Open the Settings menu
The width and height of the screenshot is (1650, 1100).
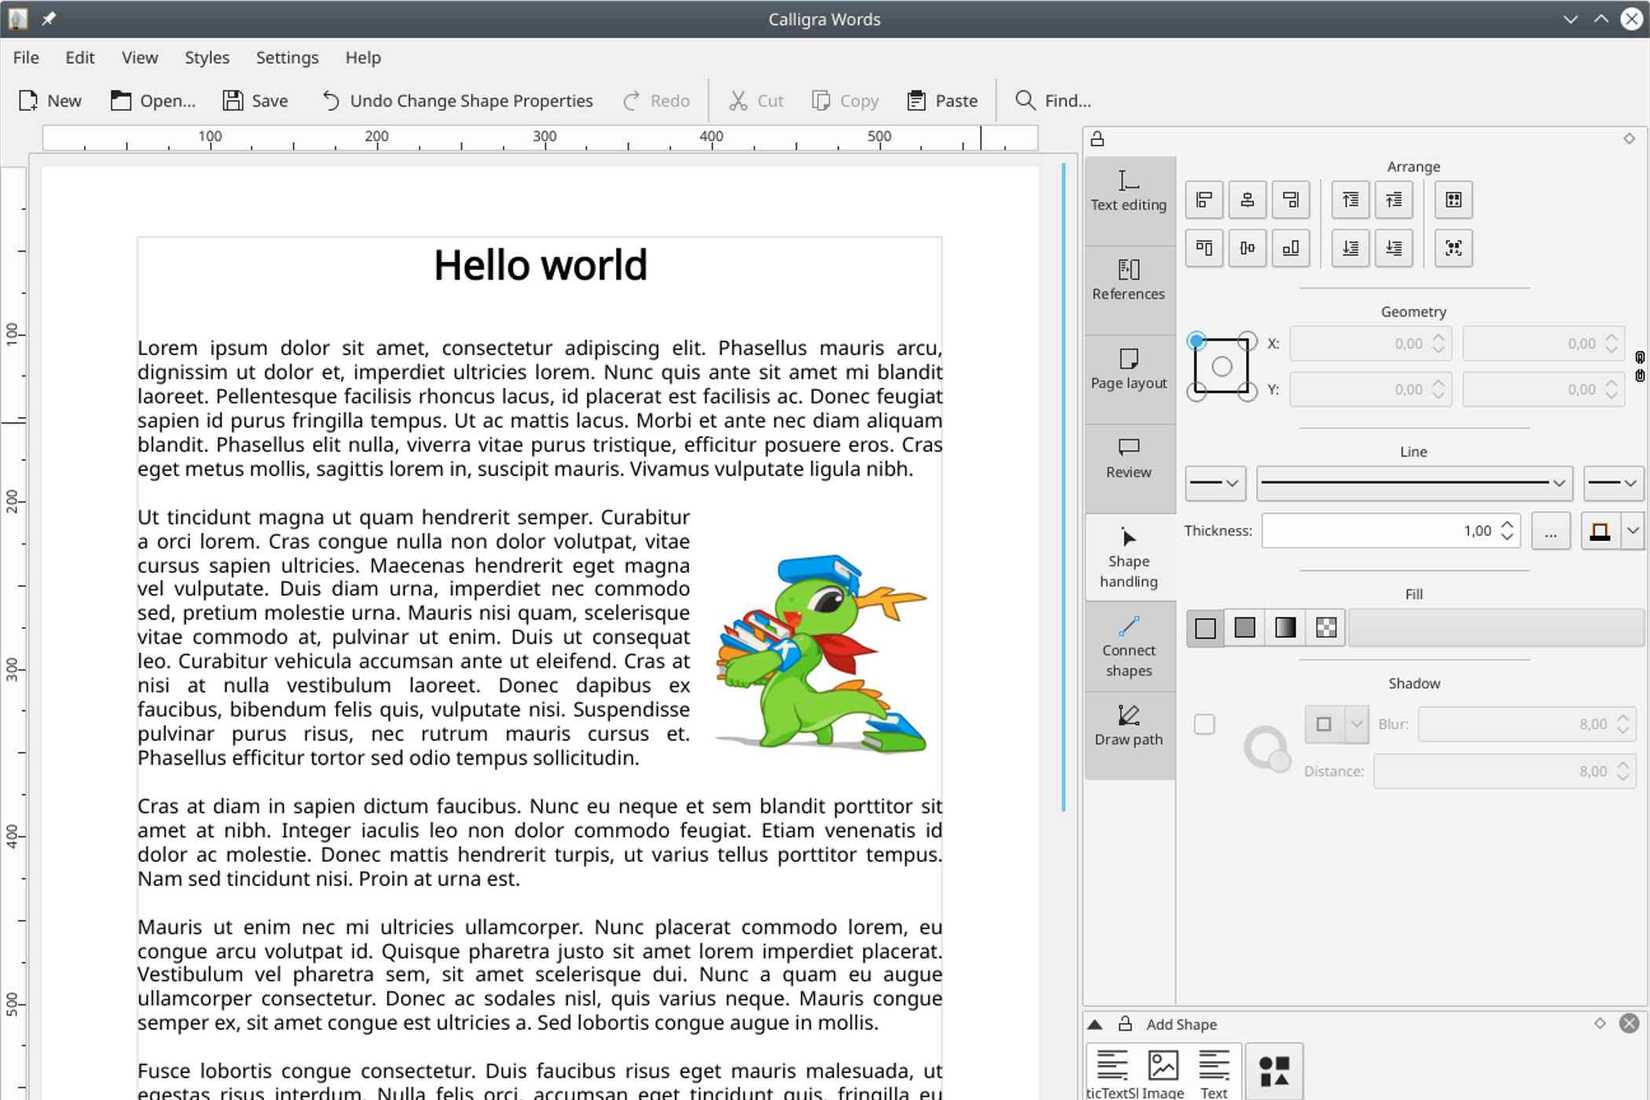(286, 57)
